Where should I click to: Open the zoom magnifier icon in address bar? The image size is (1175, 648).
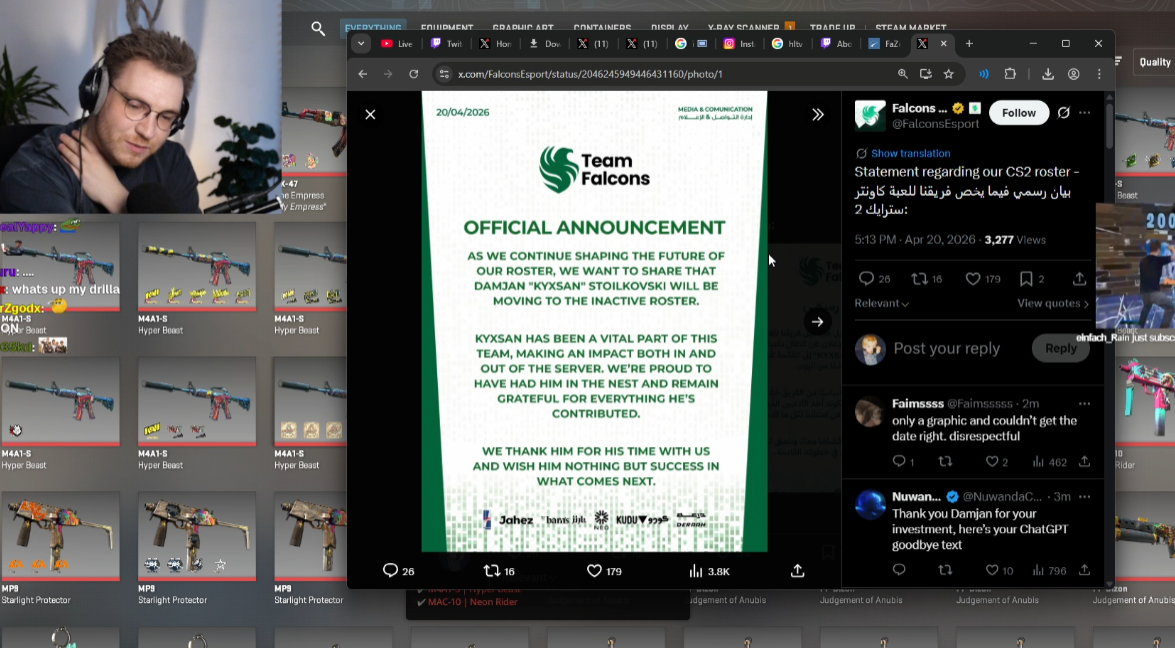[x=902, y=74]
